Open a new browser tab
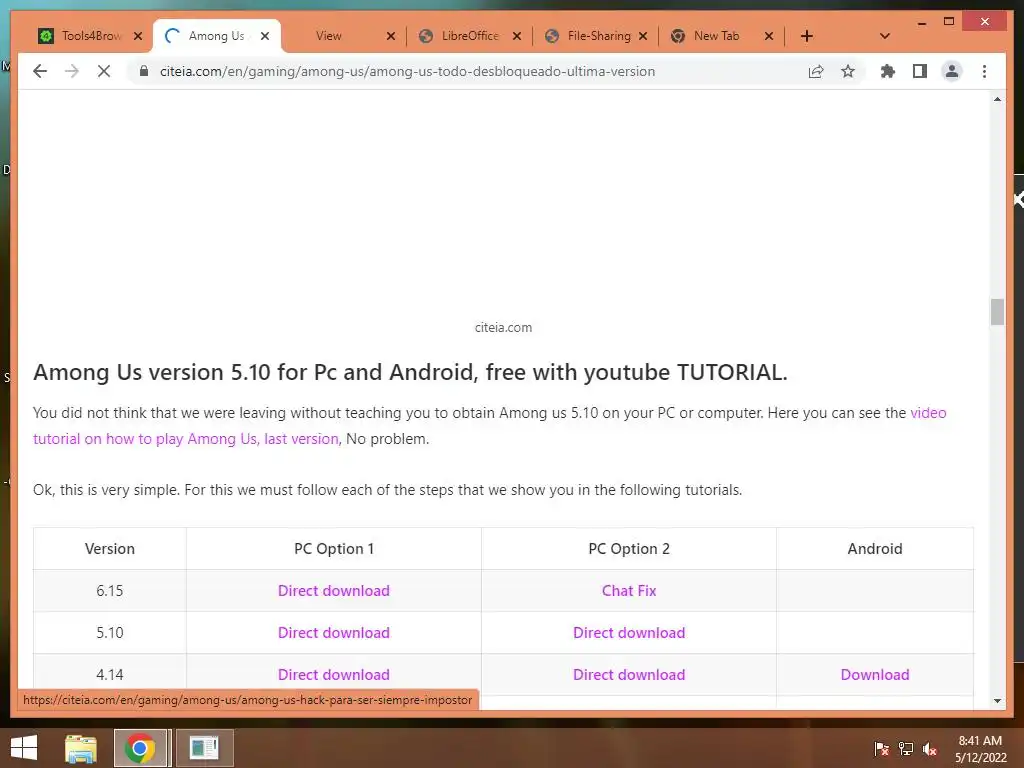Image resolution: width=1024 pixels, height=768 pixels. (x=807, y=36)
